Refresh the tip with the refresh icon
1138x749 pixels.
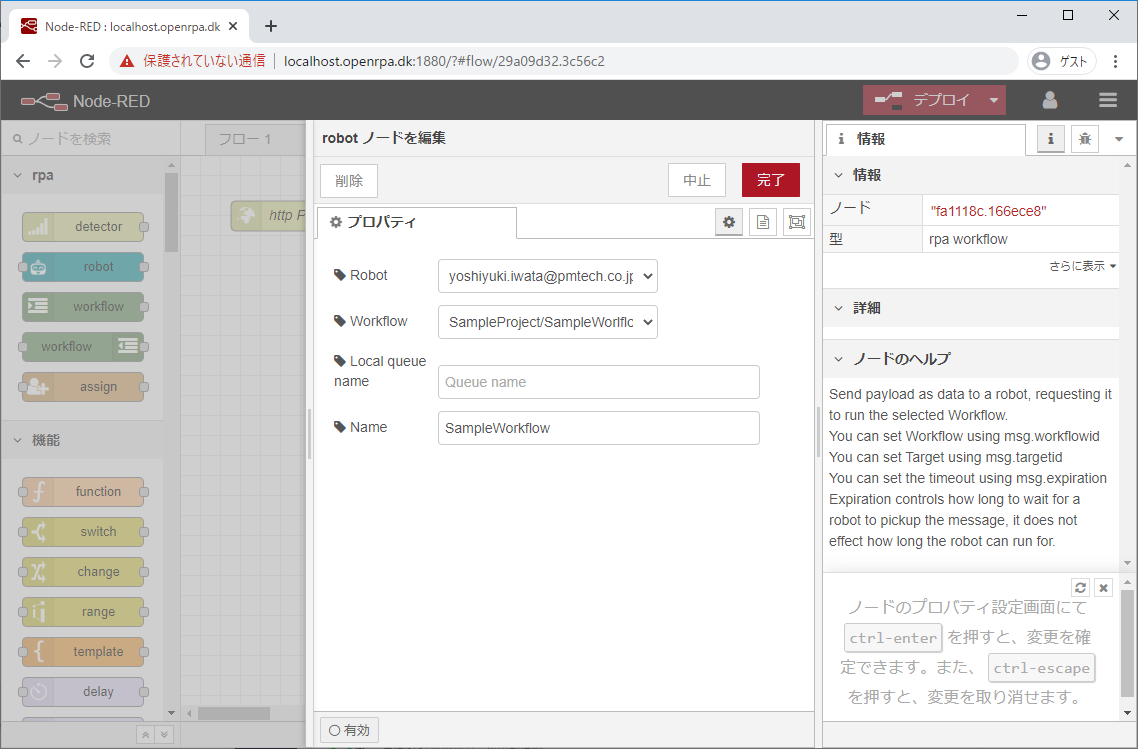[1080, 588]
